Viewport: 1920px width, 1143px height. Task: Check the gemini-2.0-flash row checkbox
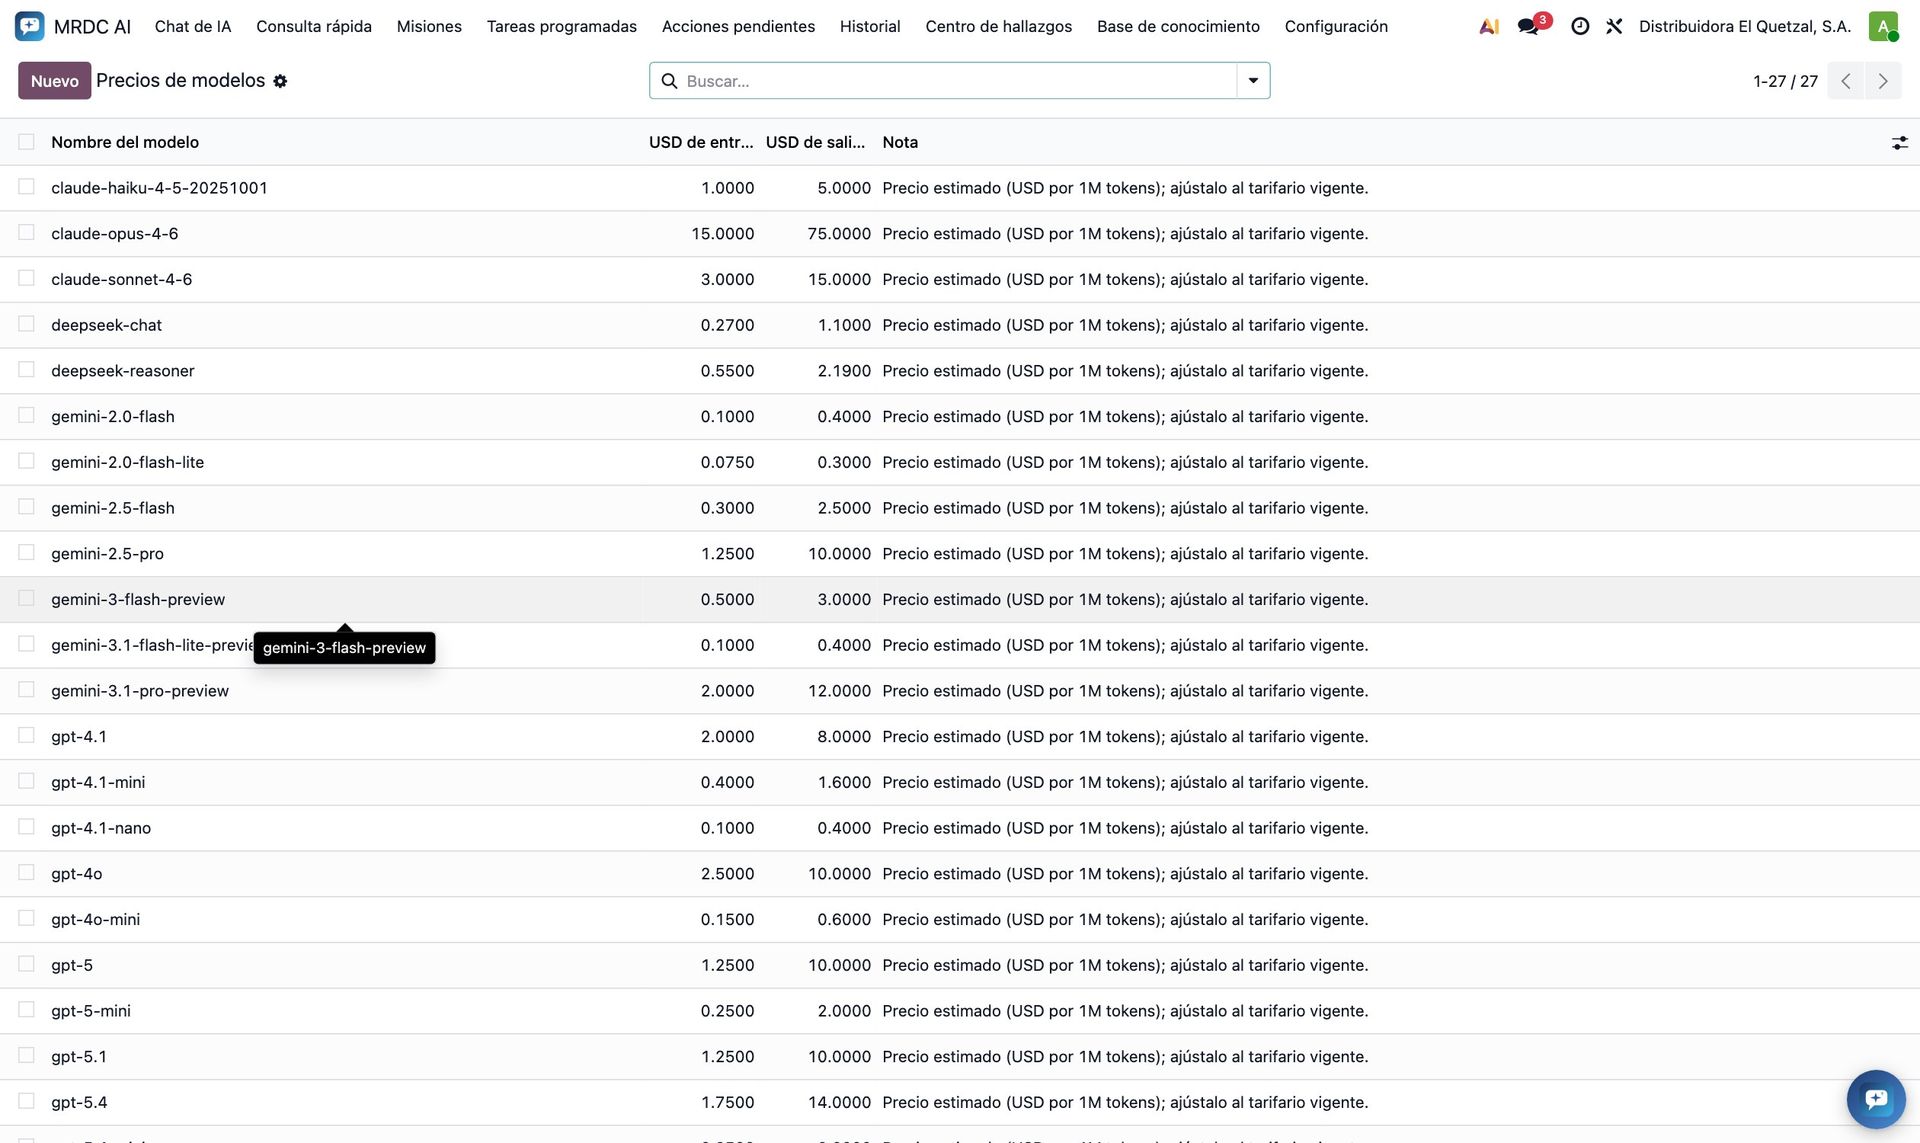[x=26, y=415]
